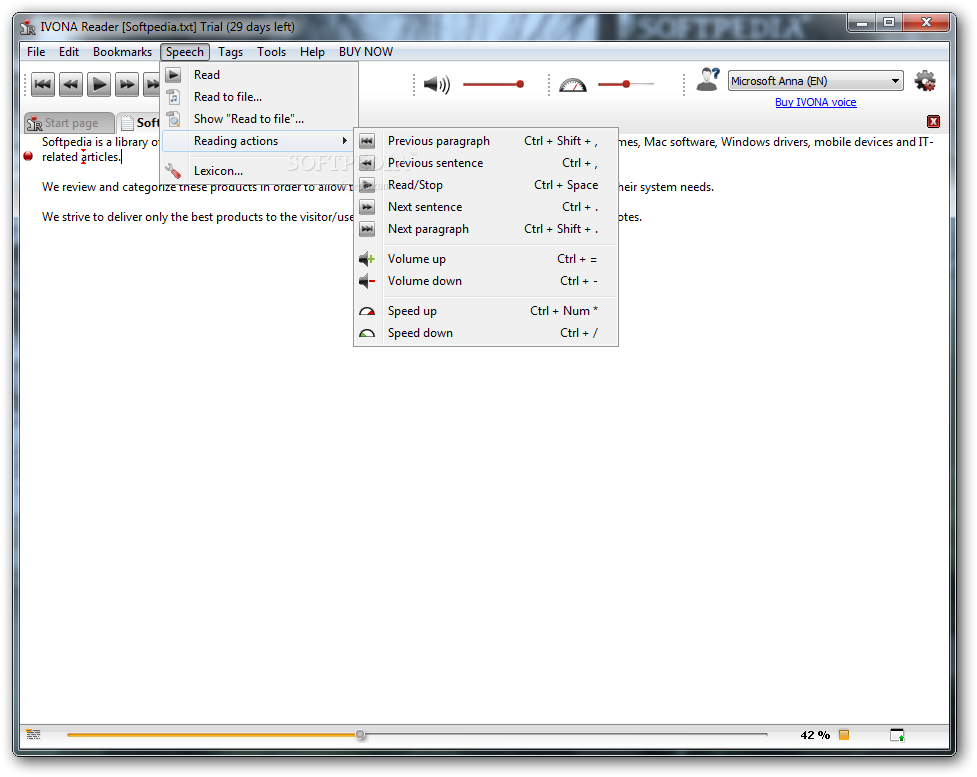
Task: Click the Speed down gauge icon
Action: (367, 333)
